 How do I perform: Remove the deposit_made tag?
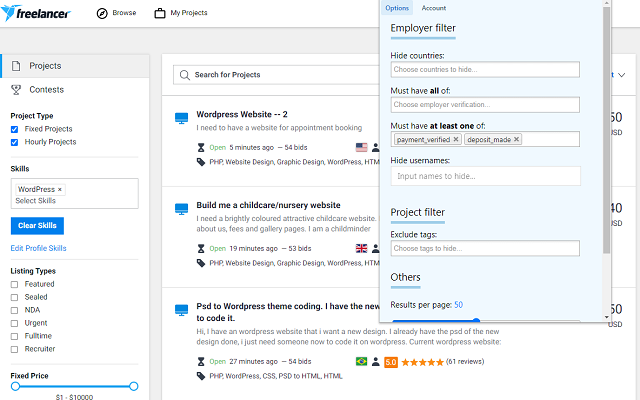coord(517,140)
